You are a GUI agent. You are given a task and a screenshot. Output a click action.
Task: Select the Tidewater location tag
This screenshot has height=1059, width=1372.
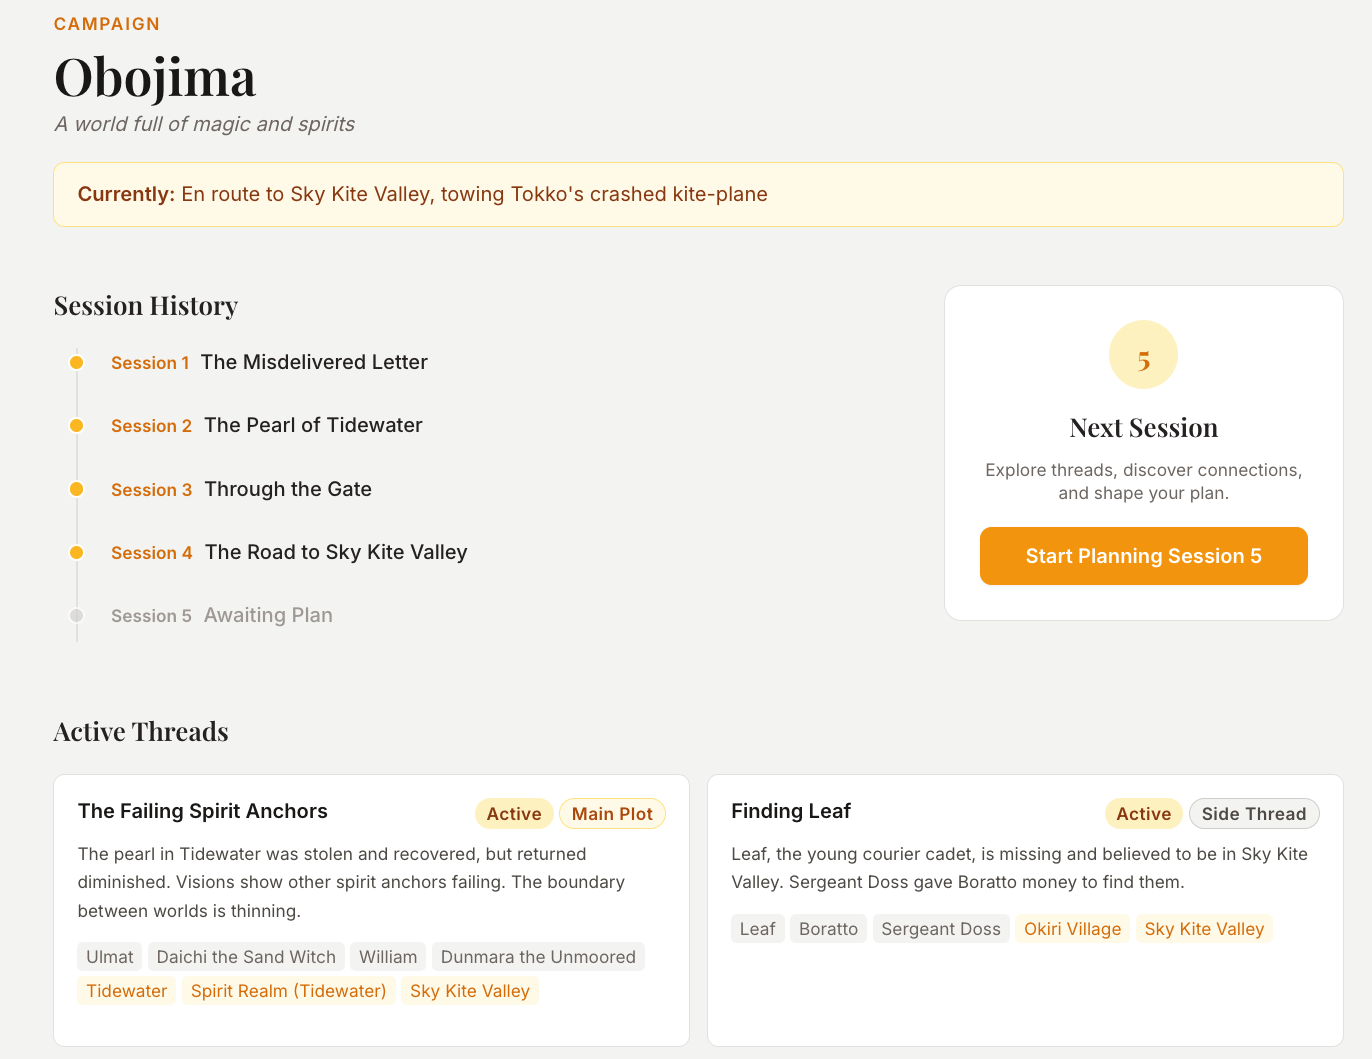[127, 991]
